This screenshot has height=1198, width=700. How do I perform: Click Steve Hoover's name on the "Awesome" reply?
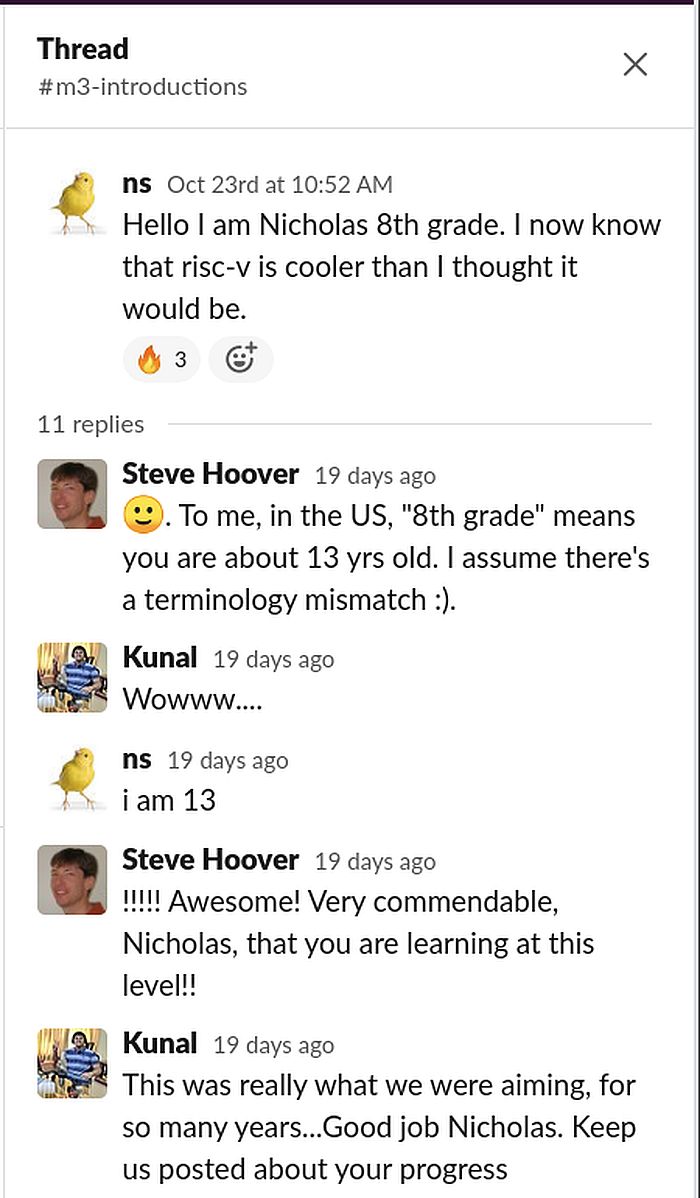[x=210, y=860]
